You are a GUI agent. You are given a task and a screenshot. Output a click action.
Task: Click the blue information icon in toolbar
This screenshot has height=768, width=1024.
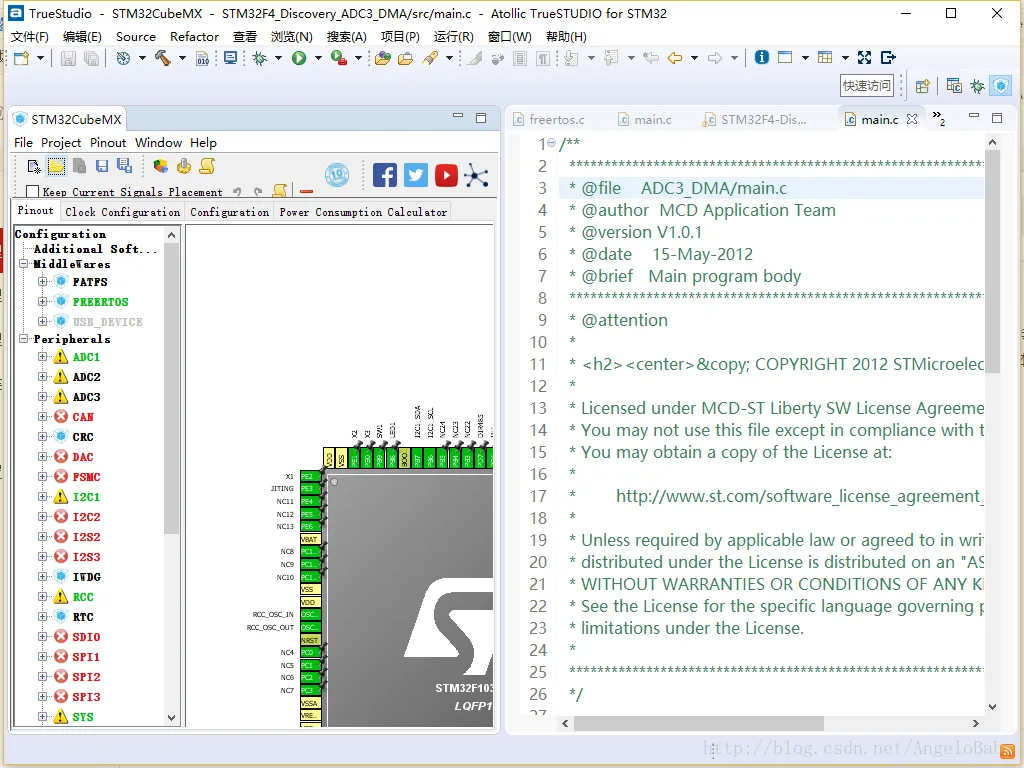coord(761,57)
